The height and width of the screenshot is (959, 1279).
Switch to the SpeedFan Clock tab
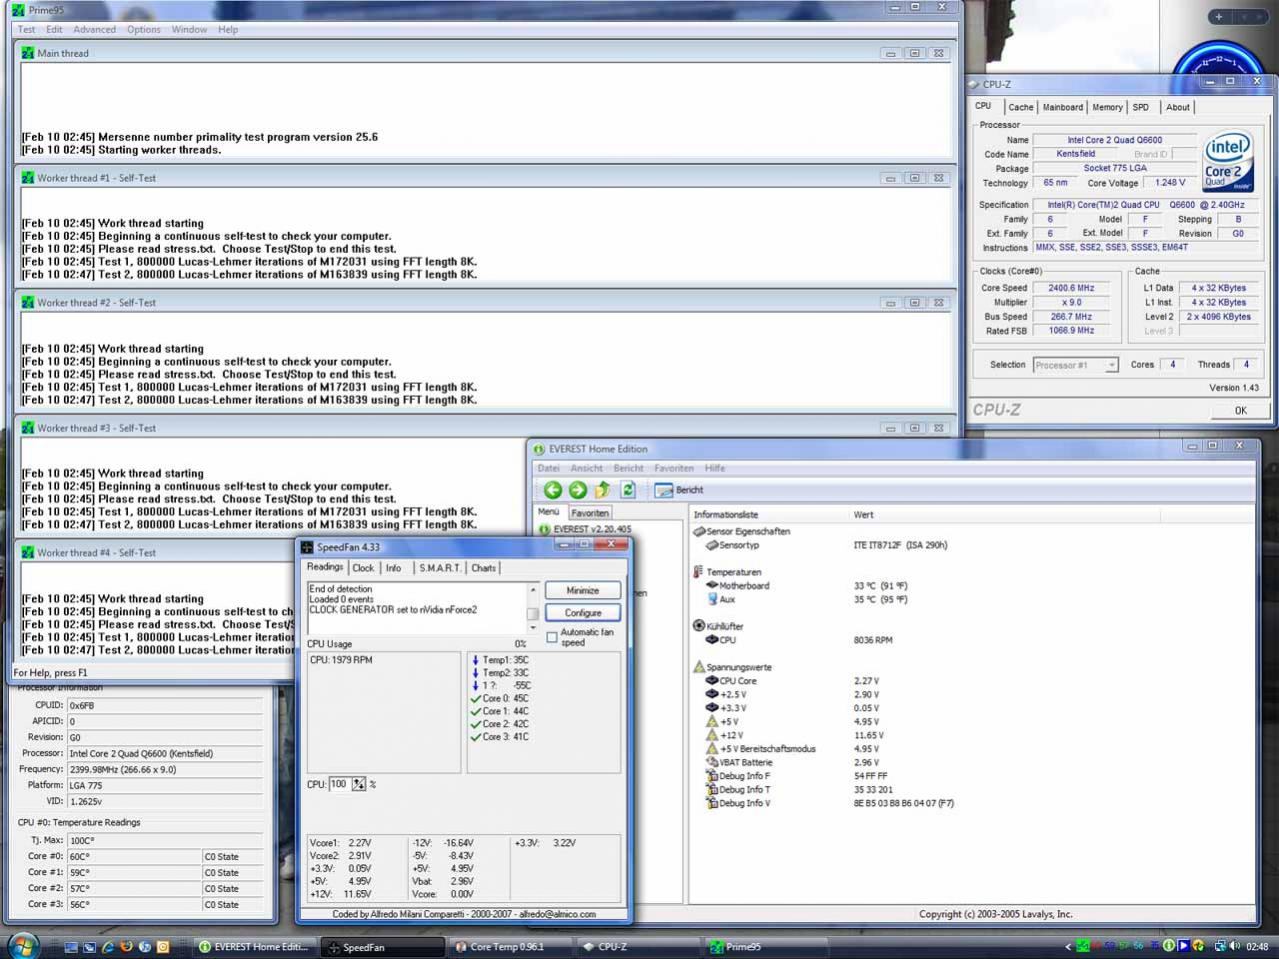363,568
